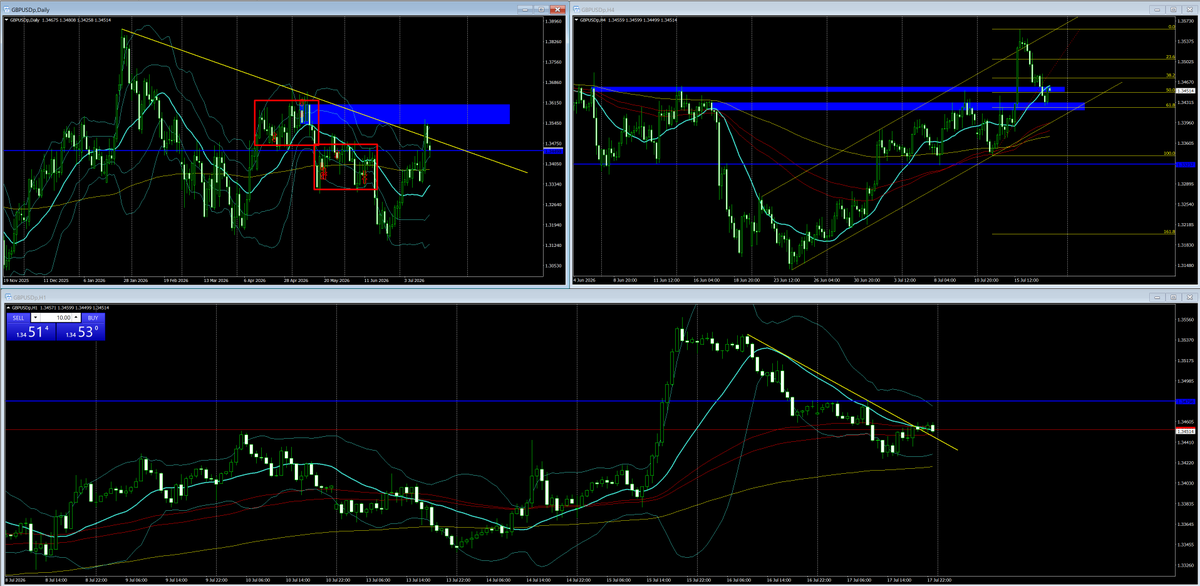1200x586 pixels.
Task: Click the Fibonacci 23.6 level label
Action: pos(1170,57)
